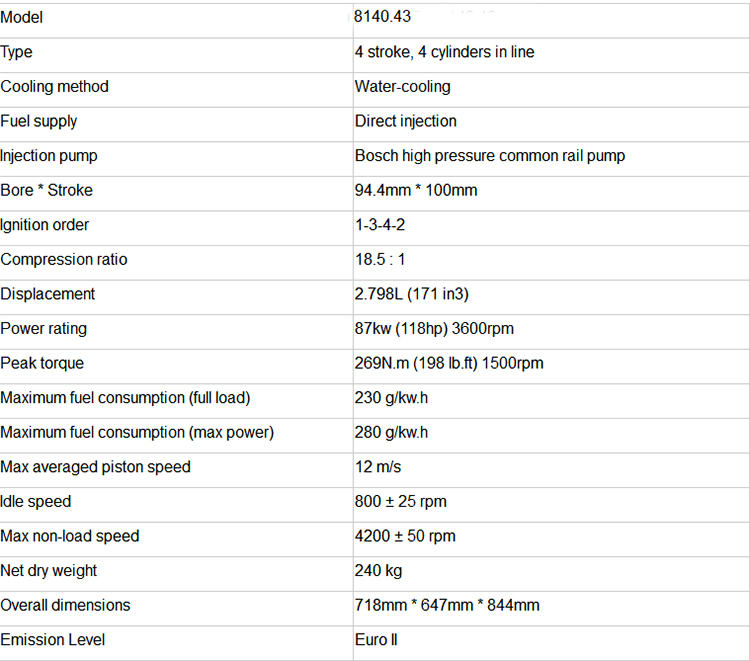Click the Displacement row label
Viewport: 750px width, 661px height.
48,294
